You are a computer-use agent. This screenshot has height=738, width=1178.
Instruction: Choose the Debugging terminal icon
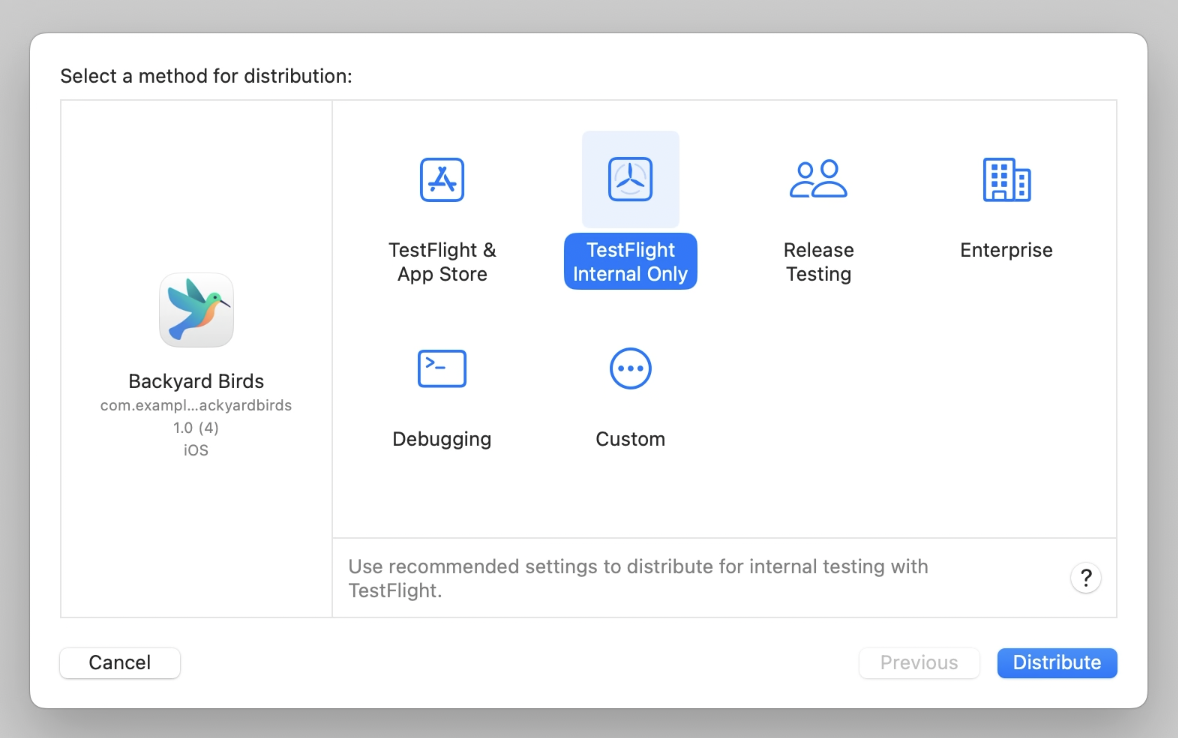point(442,368)
